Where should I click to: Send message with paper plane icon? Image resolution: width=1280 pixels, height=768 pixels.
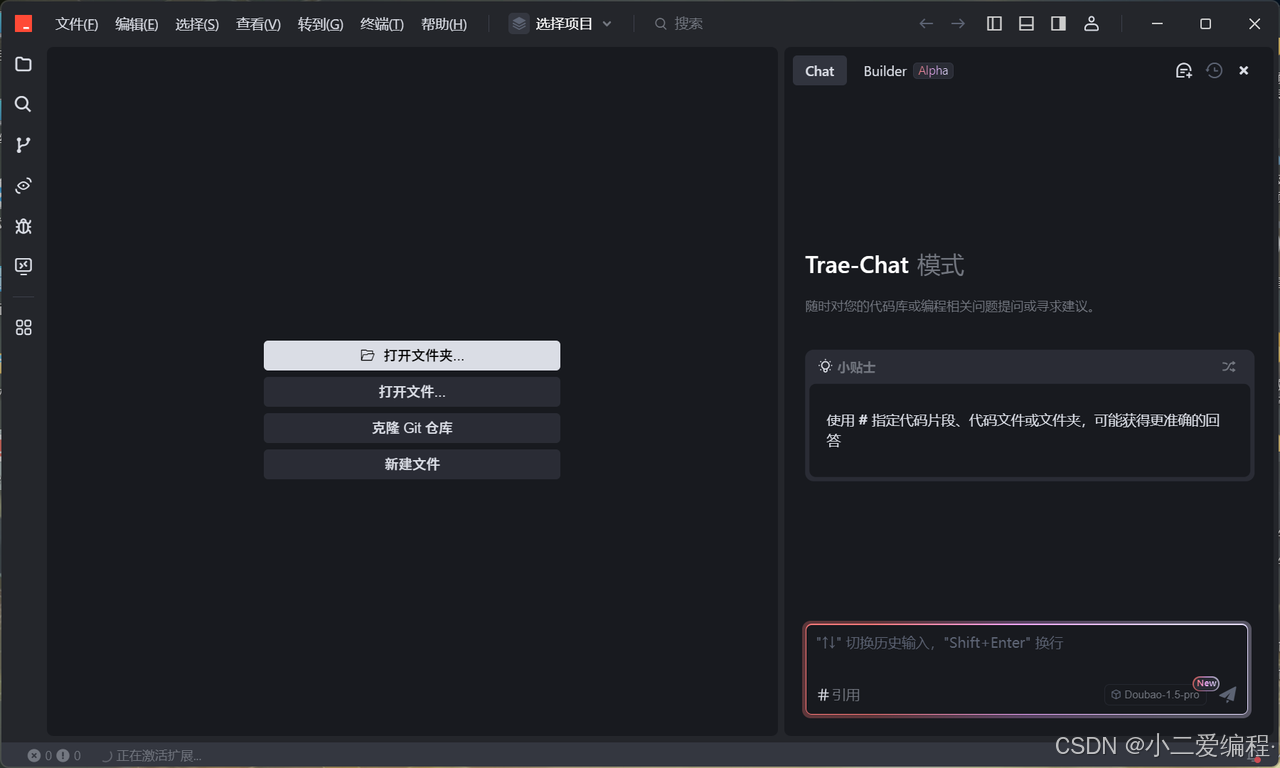[1228, 694]
